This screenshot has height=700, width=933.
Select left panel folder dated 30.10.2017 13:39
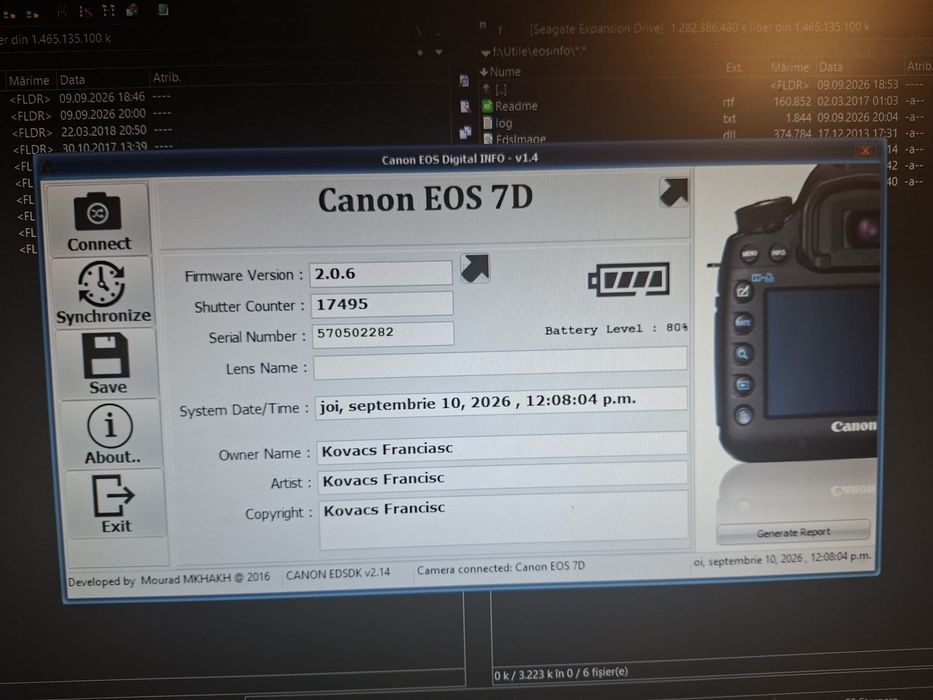pyautogui.click(x=93, y=146)
